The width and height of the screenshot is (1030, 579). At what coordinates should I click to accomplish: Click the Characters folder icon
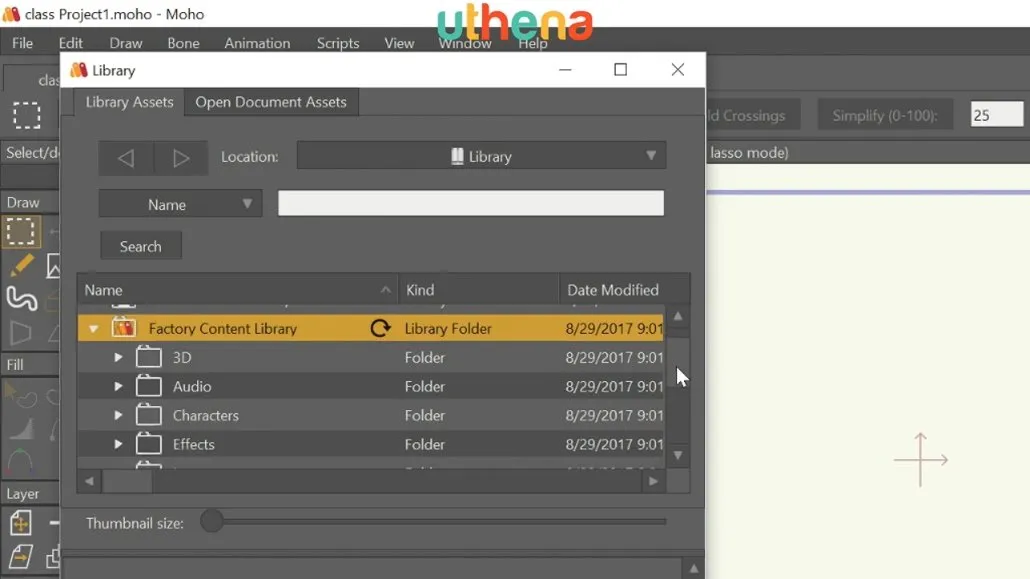[148, 415]
